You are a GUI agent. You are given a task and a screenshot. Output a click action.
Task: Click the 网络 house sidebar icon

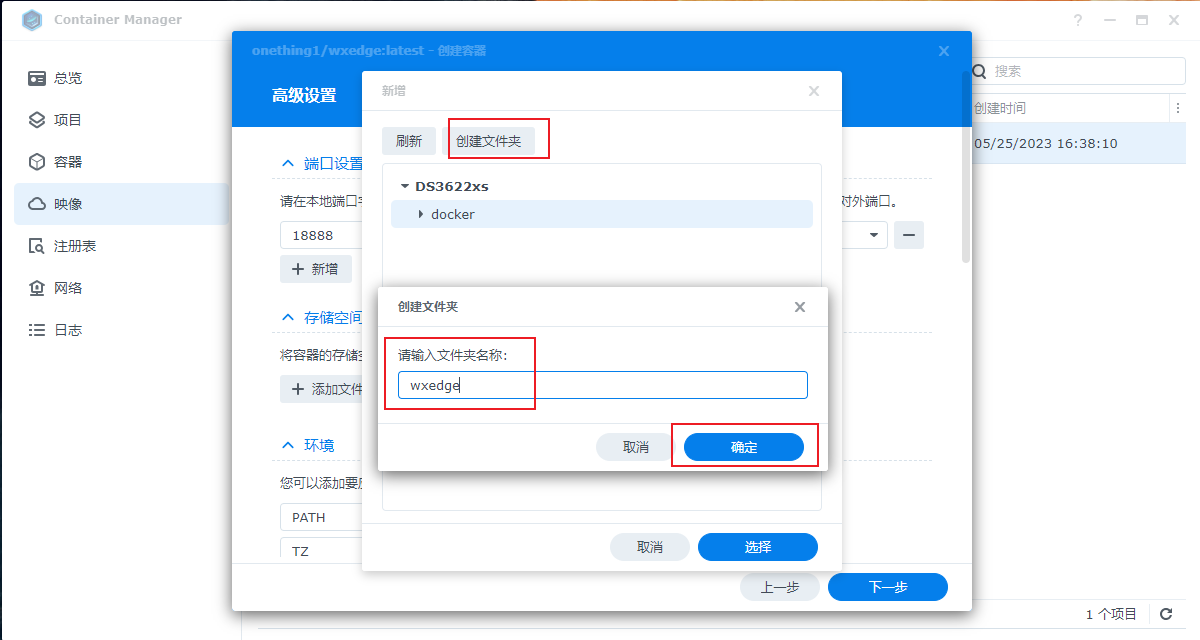pos(37,288)
